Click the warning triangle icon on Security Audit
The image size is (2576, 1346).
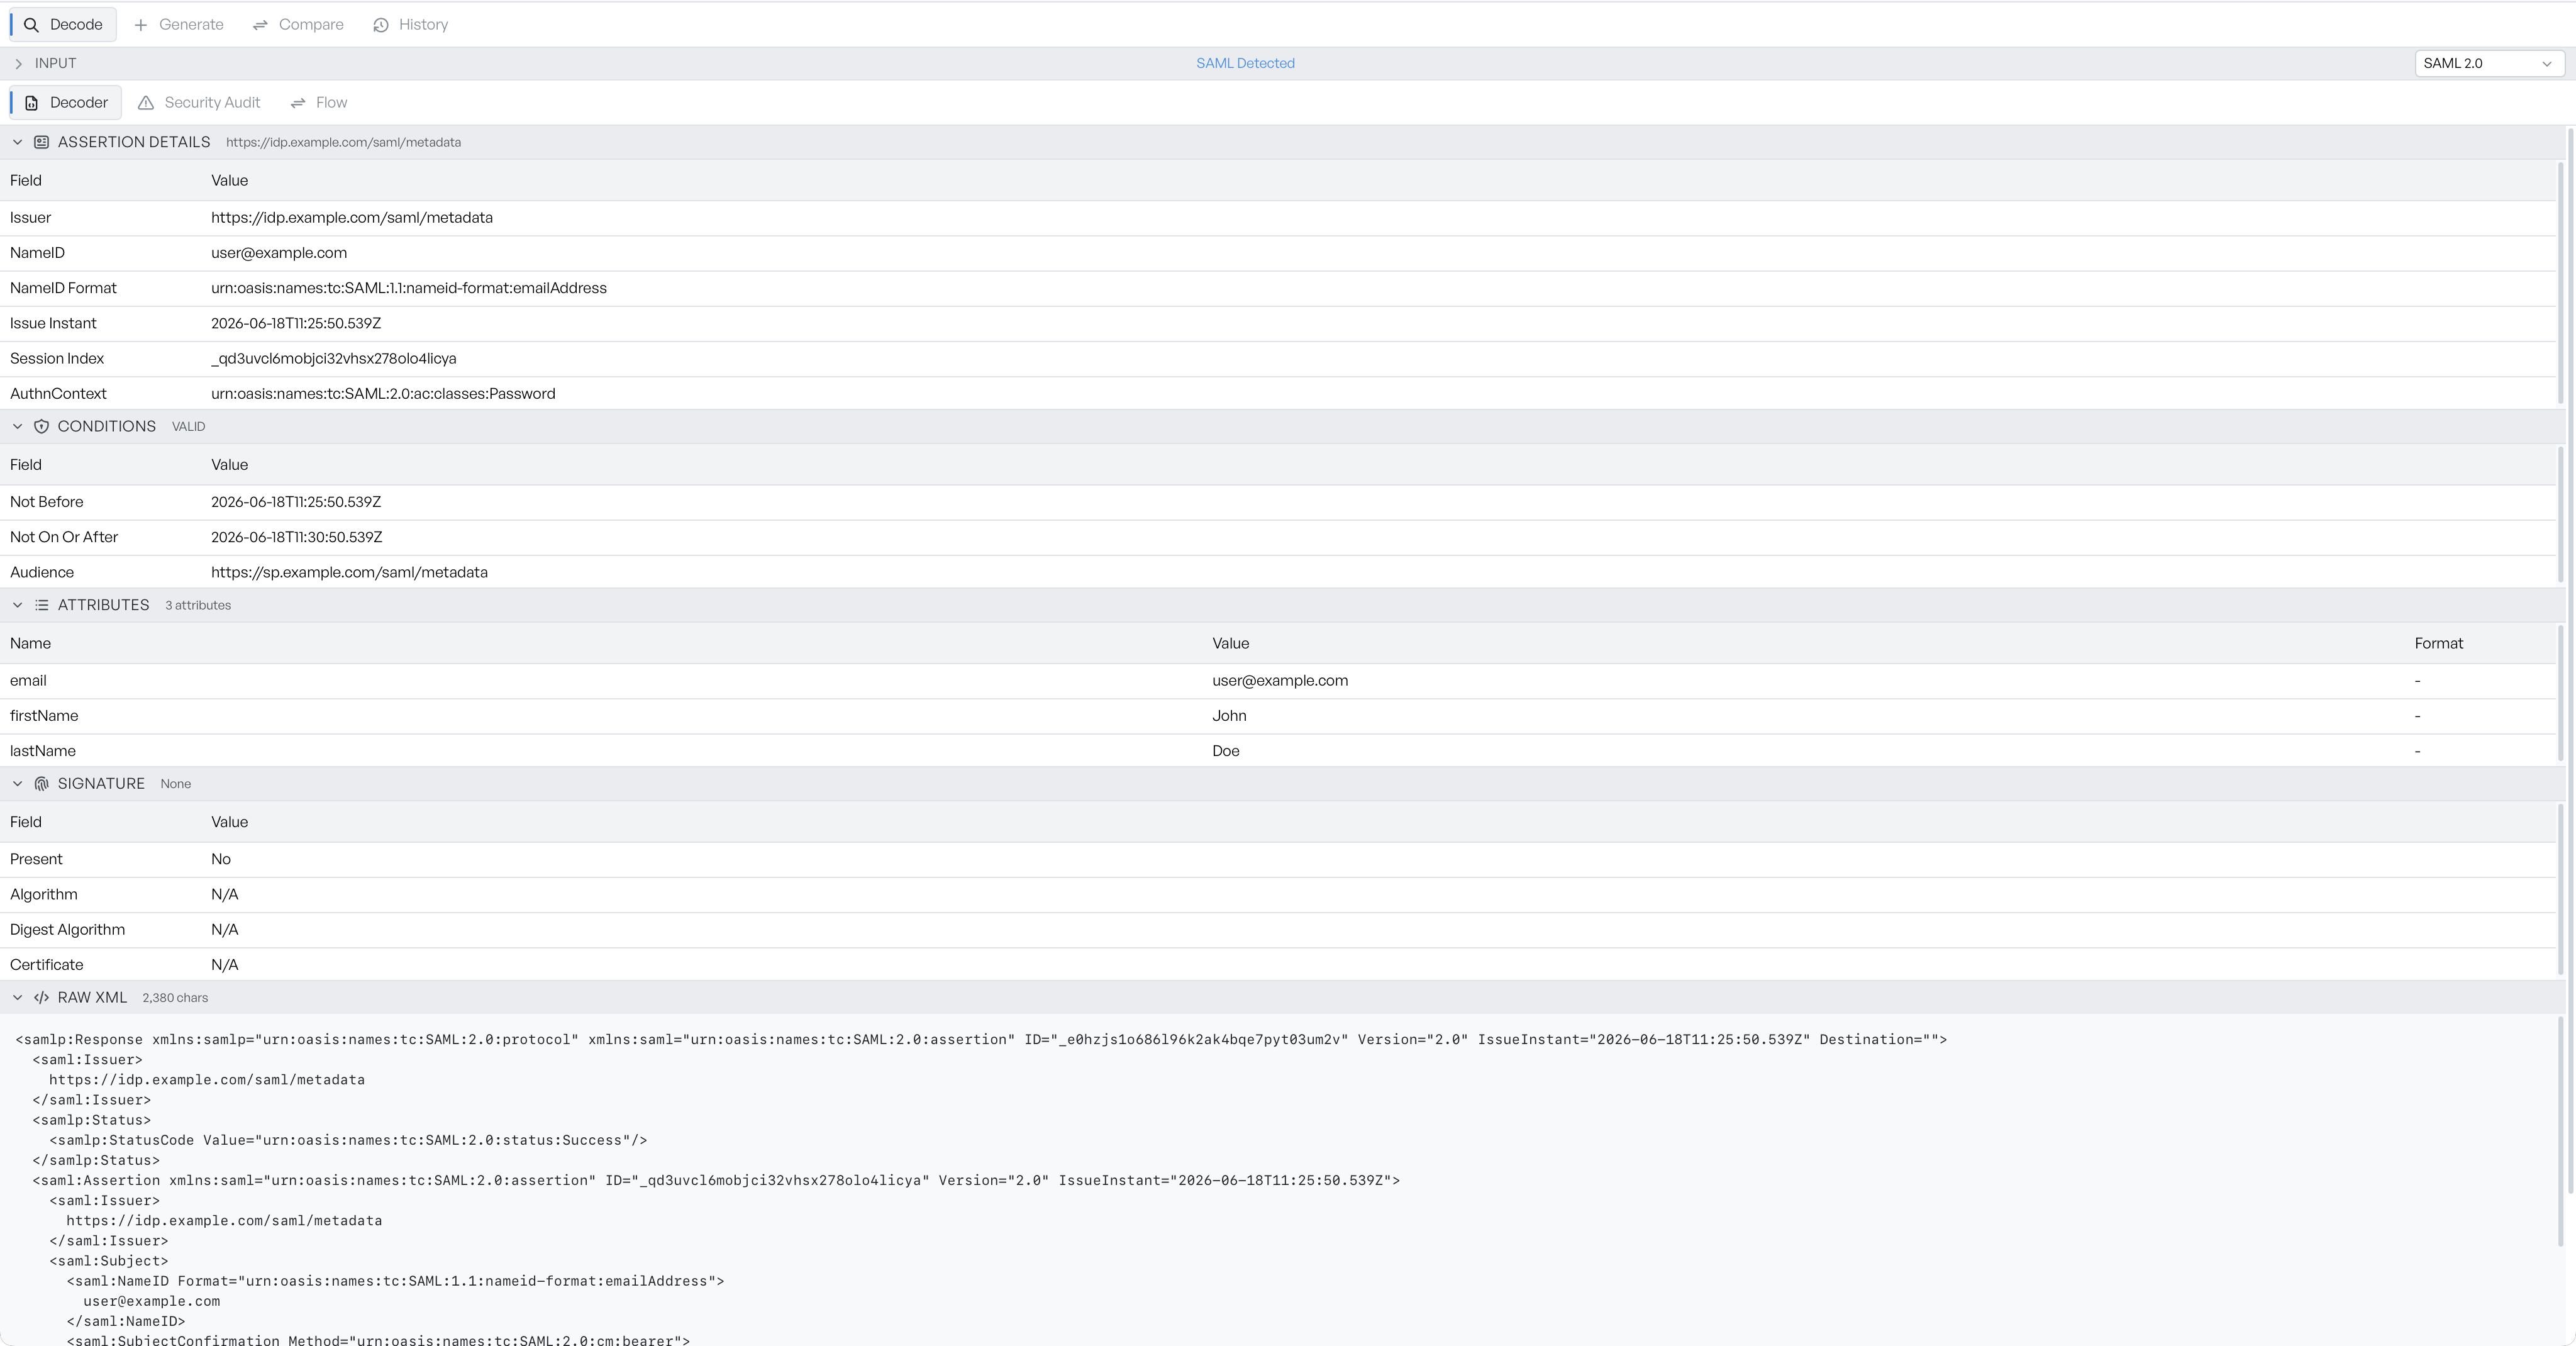coord(146,103)
